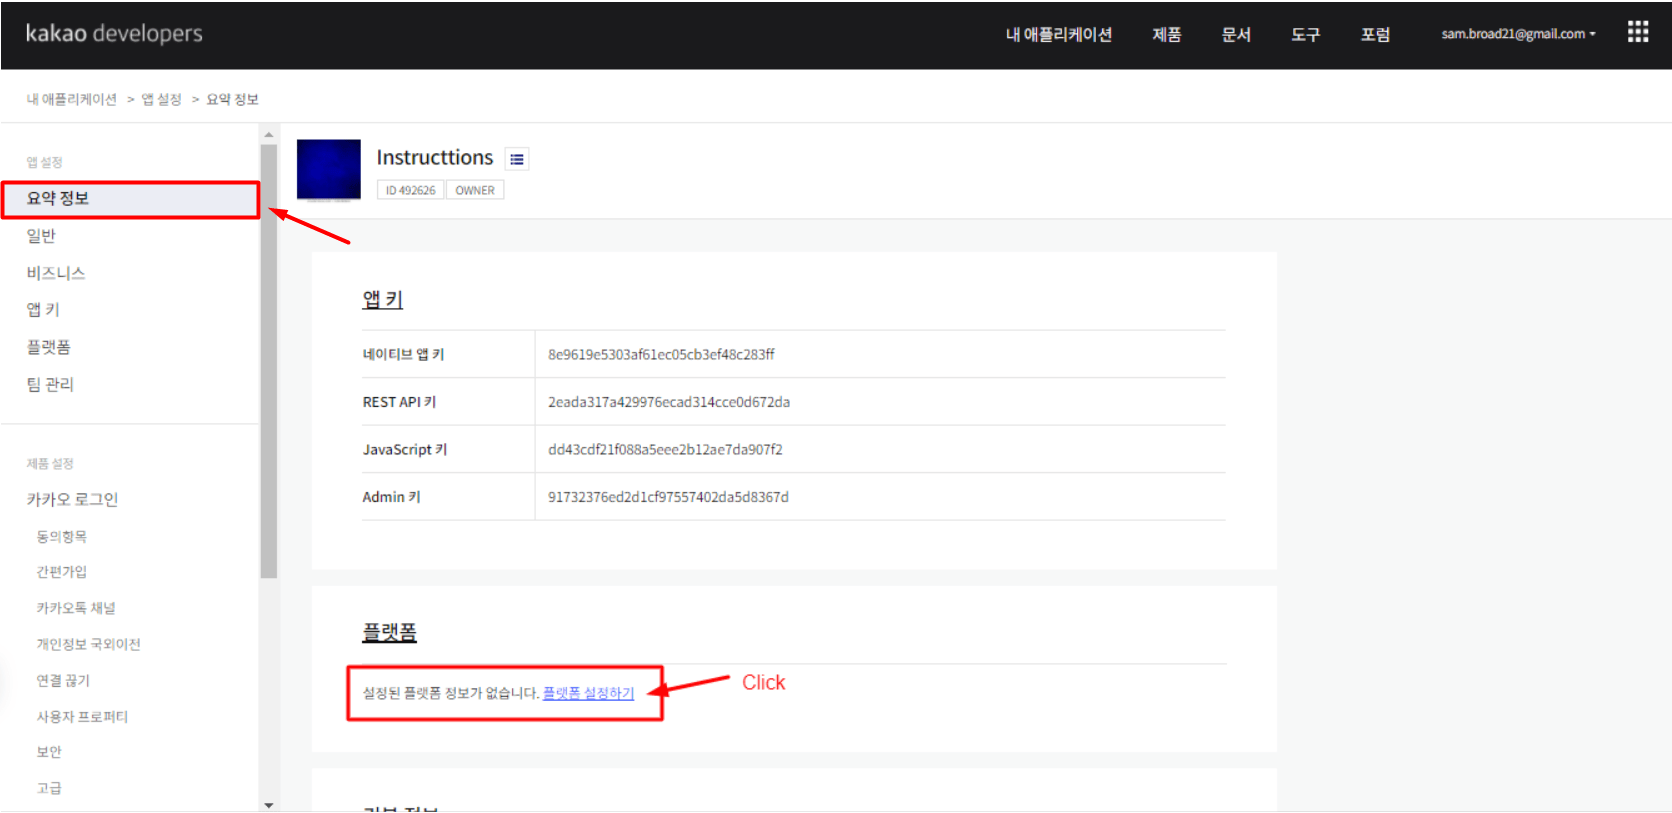The image size is (1672, 813).
Task: Open 고급 sidebar sub-item
Action: pos(49,788)
